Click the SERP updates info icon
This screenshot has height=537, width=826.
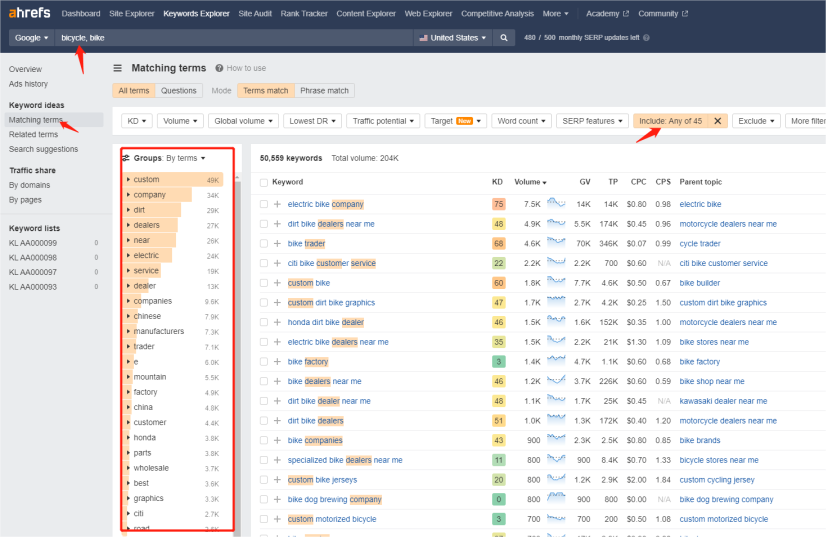coord(646,38)
